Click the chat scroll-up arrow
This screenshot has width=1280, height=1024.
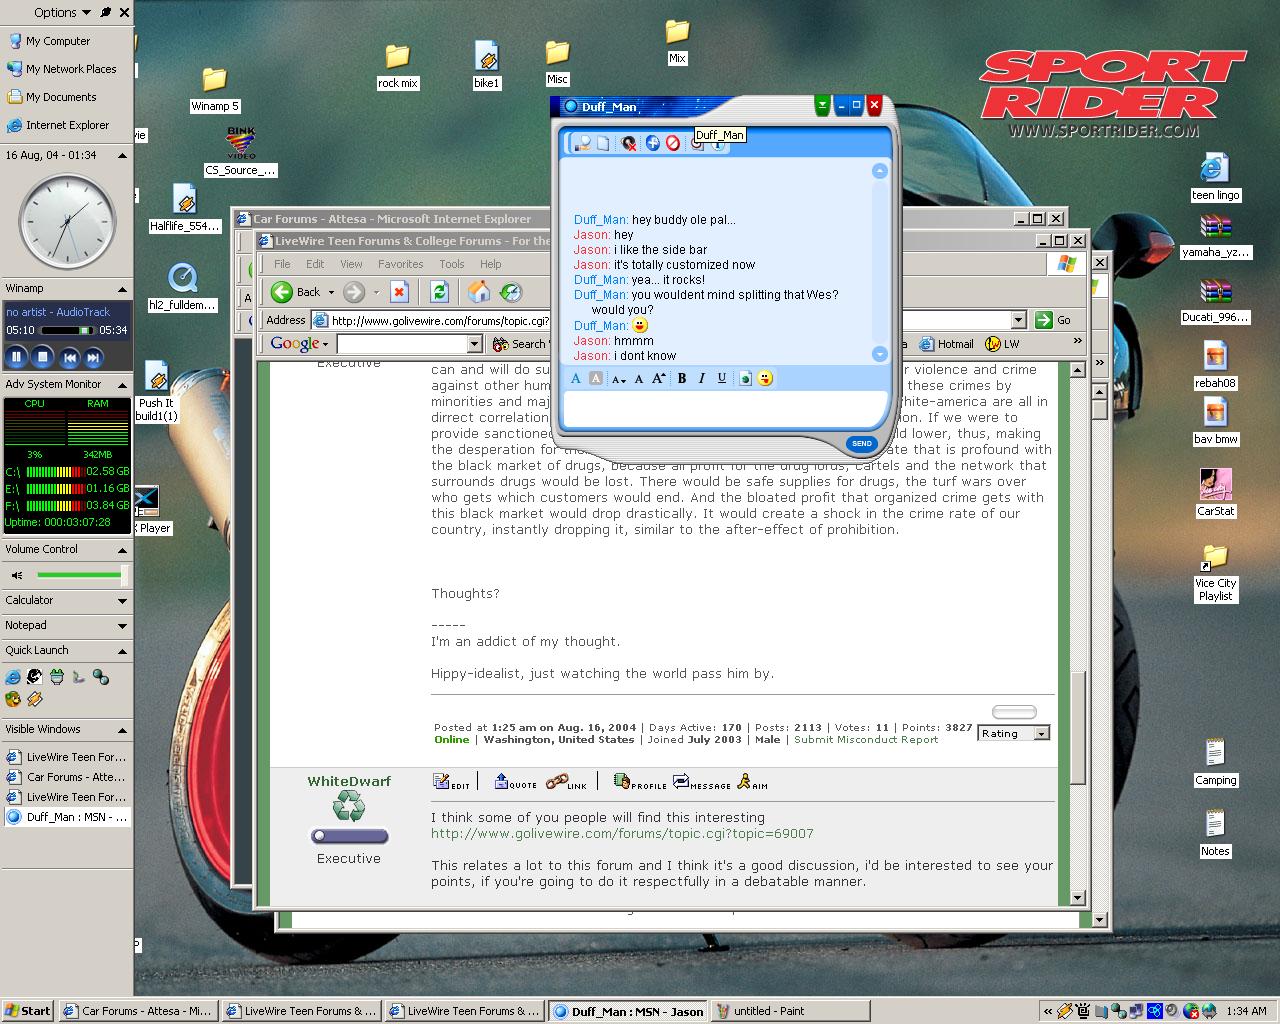(880, 171)
